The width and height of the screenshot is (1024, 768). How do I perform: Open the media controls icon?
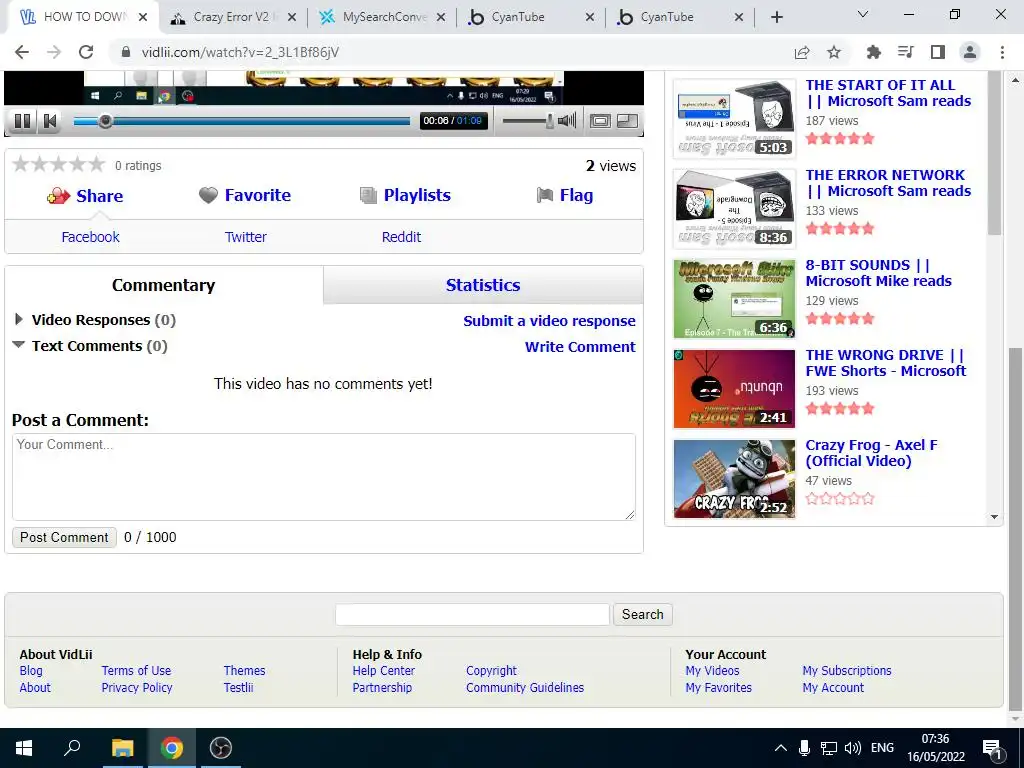(x=905, y=52)
